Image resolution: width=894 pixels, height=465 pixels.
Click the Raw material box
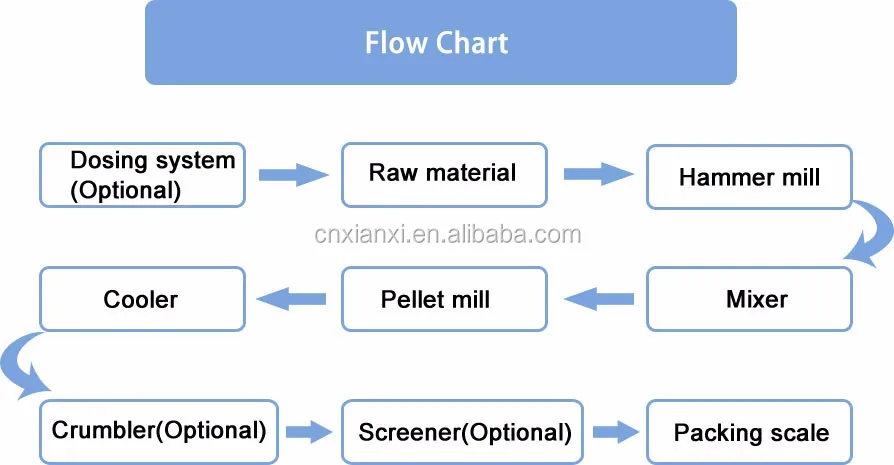(443, 174)
